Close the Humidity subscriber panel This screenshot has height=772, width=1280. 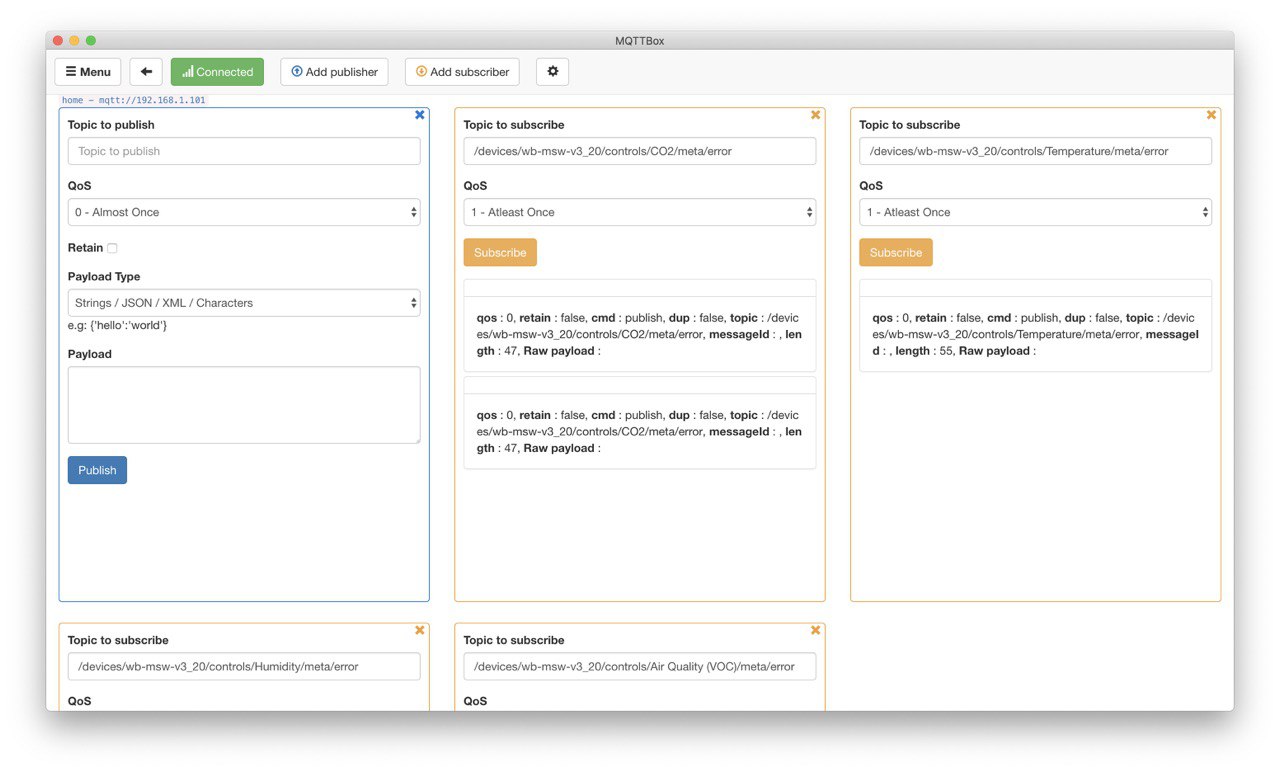(420, 630)
